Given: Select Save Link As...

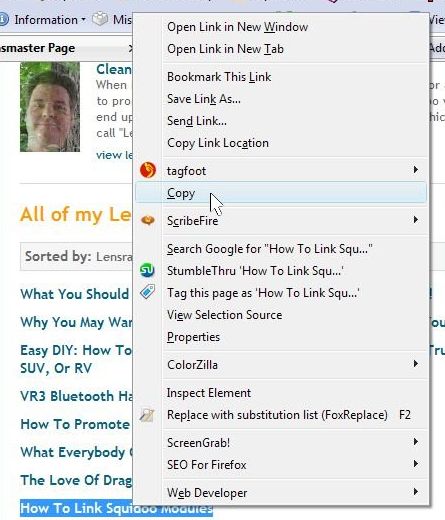Looking at the screenshot, I should click(281, 99).
